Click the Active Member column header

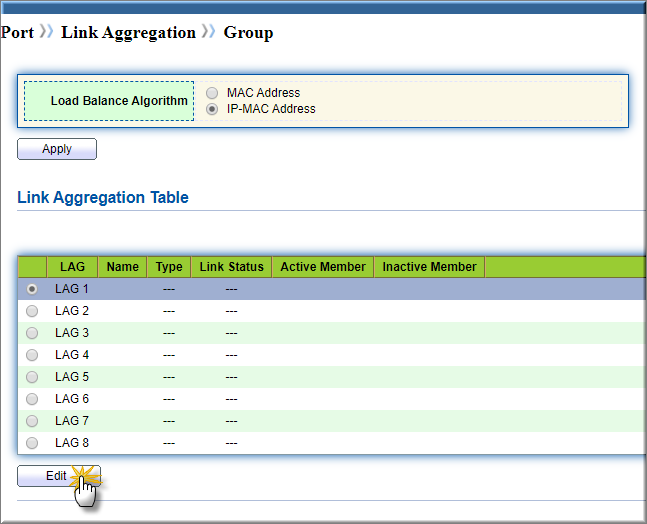point(323,267)
